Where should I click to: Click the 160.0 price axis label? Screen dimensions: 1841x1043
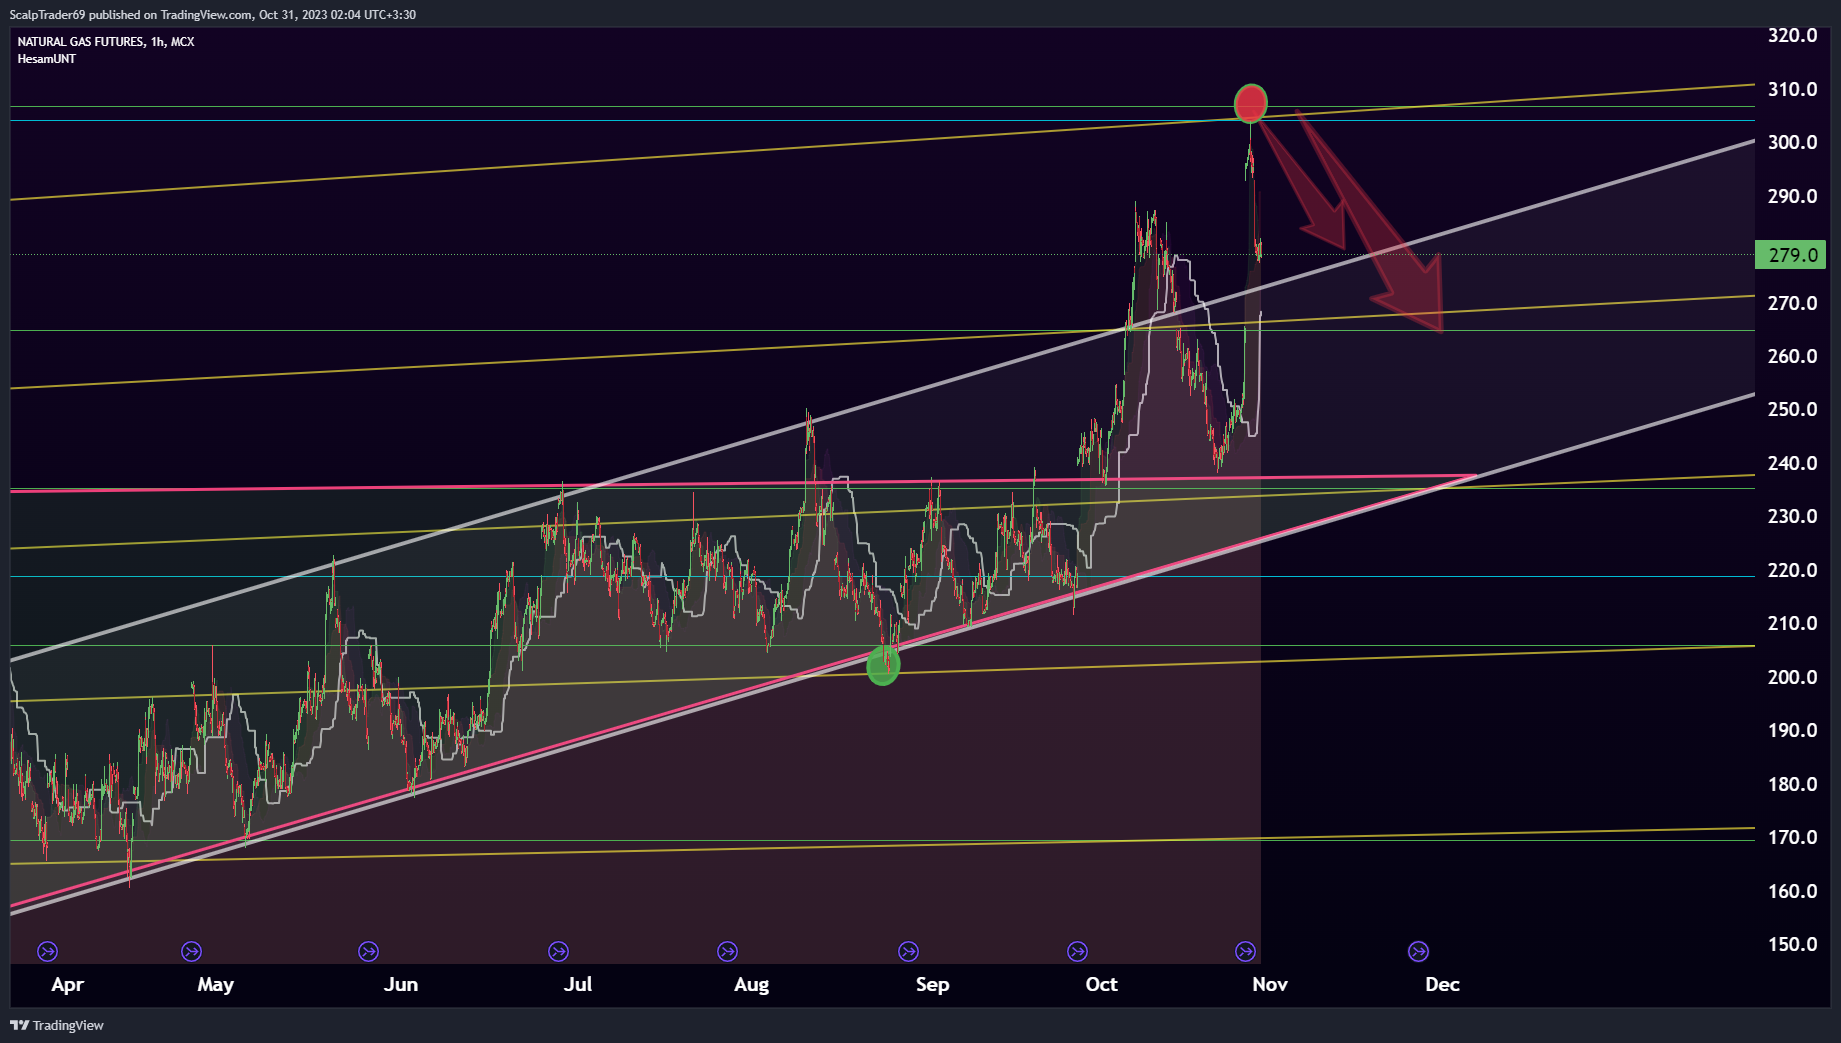[x=1792, y=891]
